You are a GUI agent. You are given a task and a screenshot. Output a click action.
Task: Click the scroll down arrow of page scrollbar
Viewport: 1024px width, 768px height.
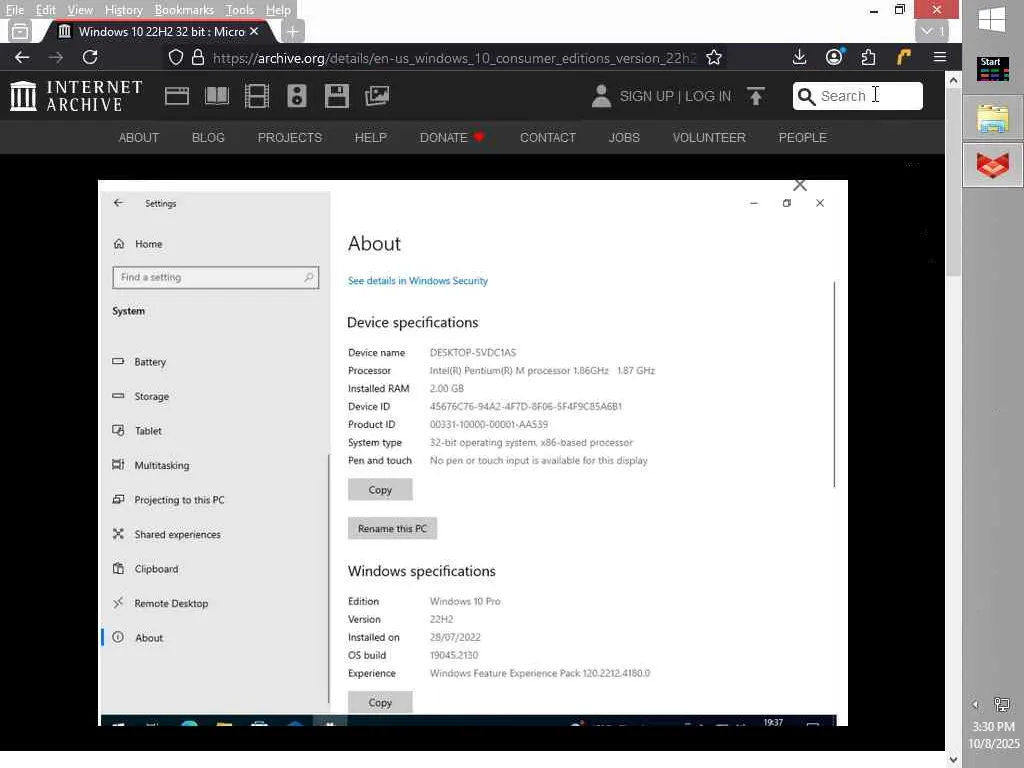[953, 759]
